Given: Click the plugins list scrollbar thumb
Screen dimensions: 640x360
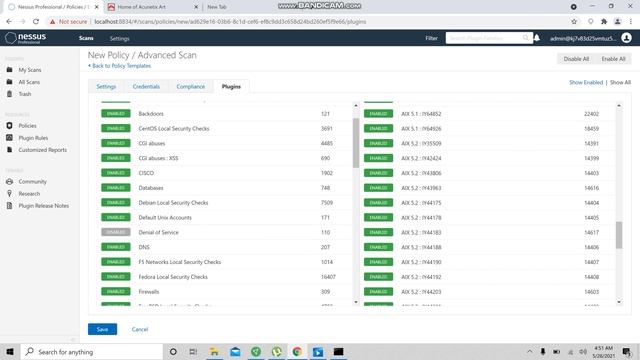Looking at the screenshot, I should pyautogui.click(x=619, y=235).
